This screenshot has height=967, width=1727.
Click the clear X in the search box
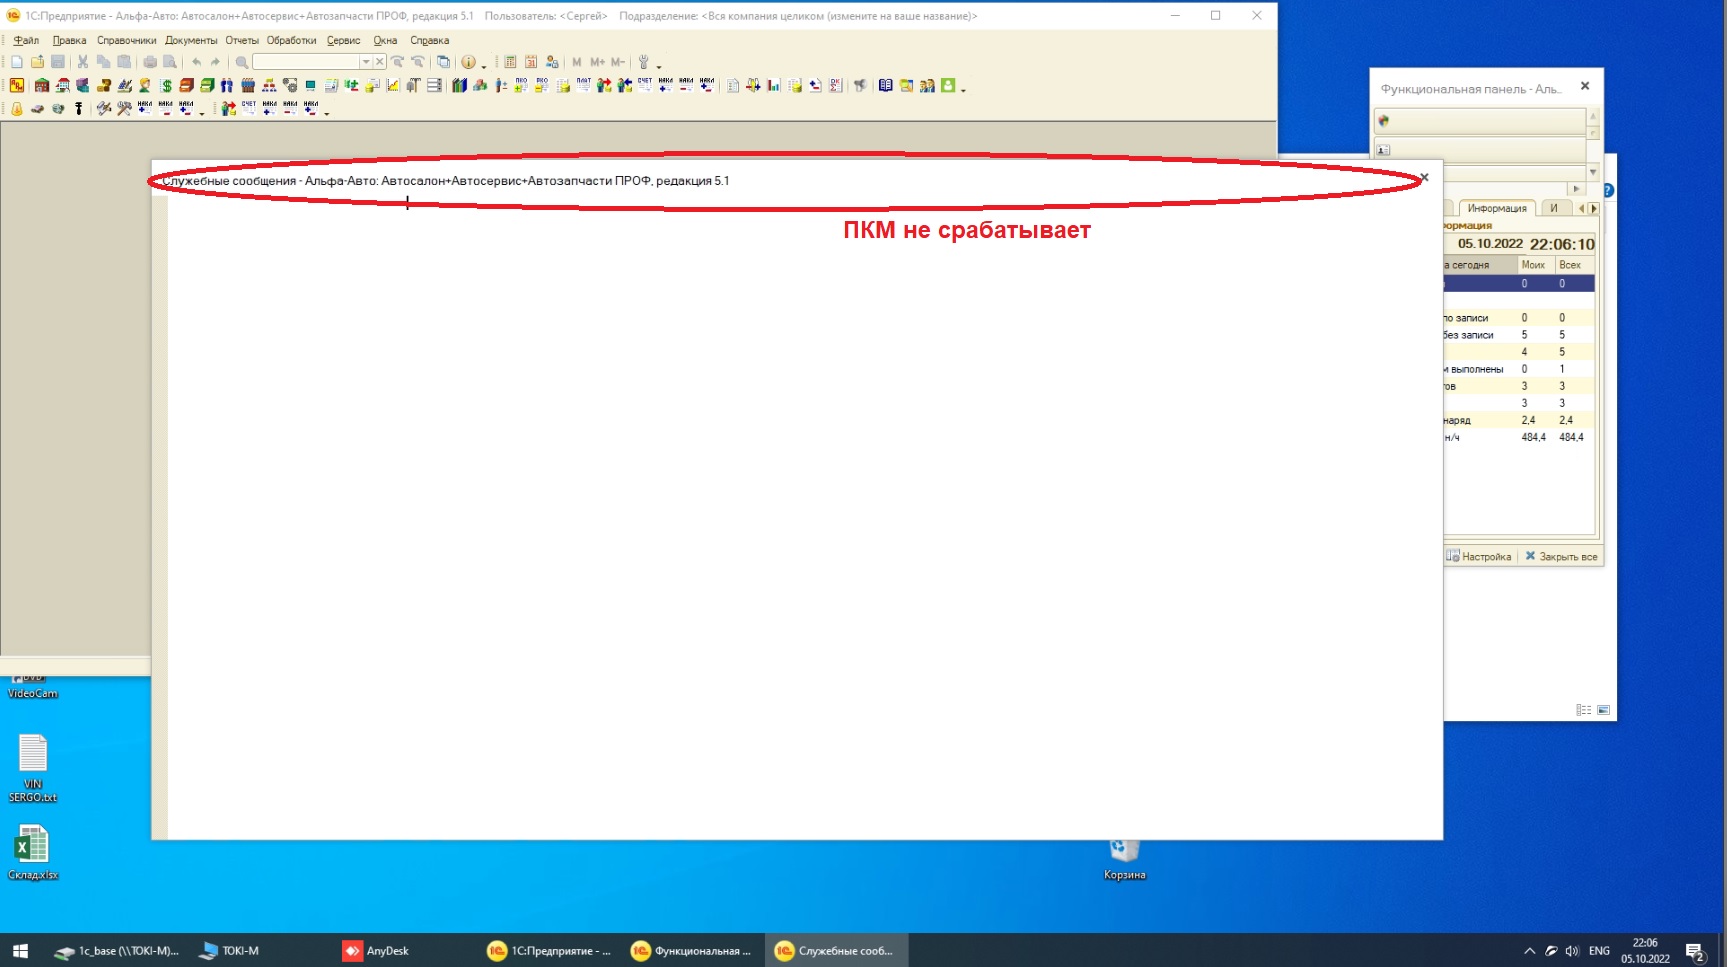click(380, 62)
